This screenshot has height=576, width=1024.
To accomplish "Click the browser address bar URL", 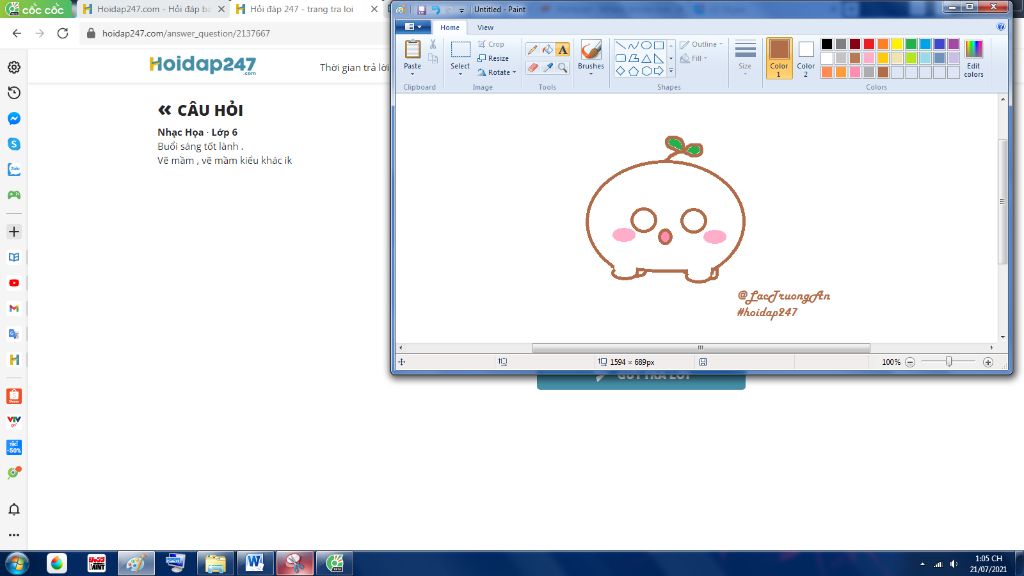I will pyautogui.click(x=186, y=33).
